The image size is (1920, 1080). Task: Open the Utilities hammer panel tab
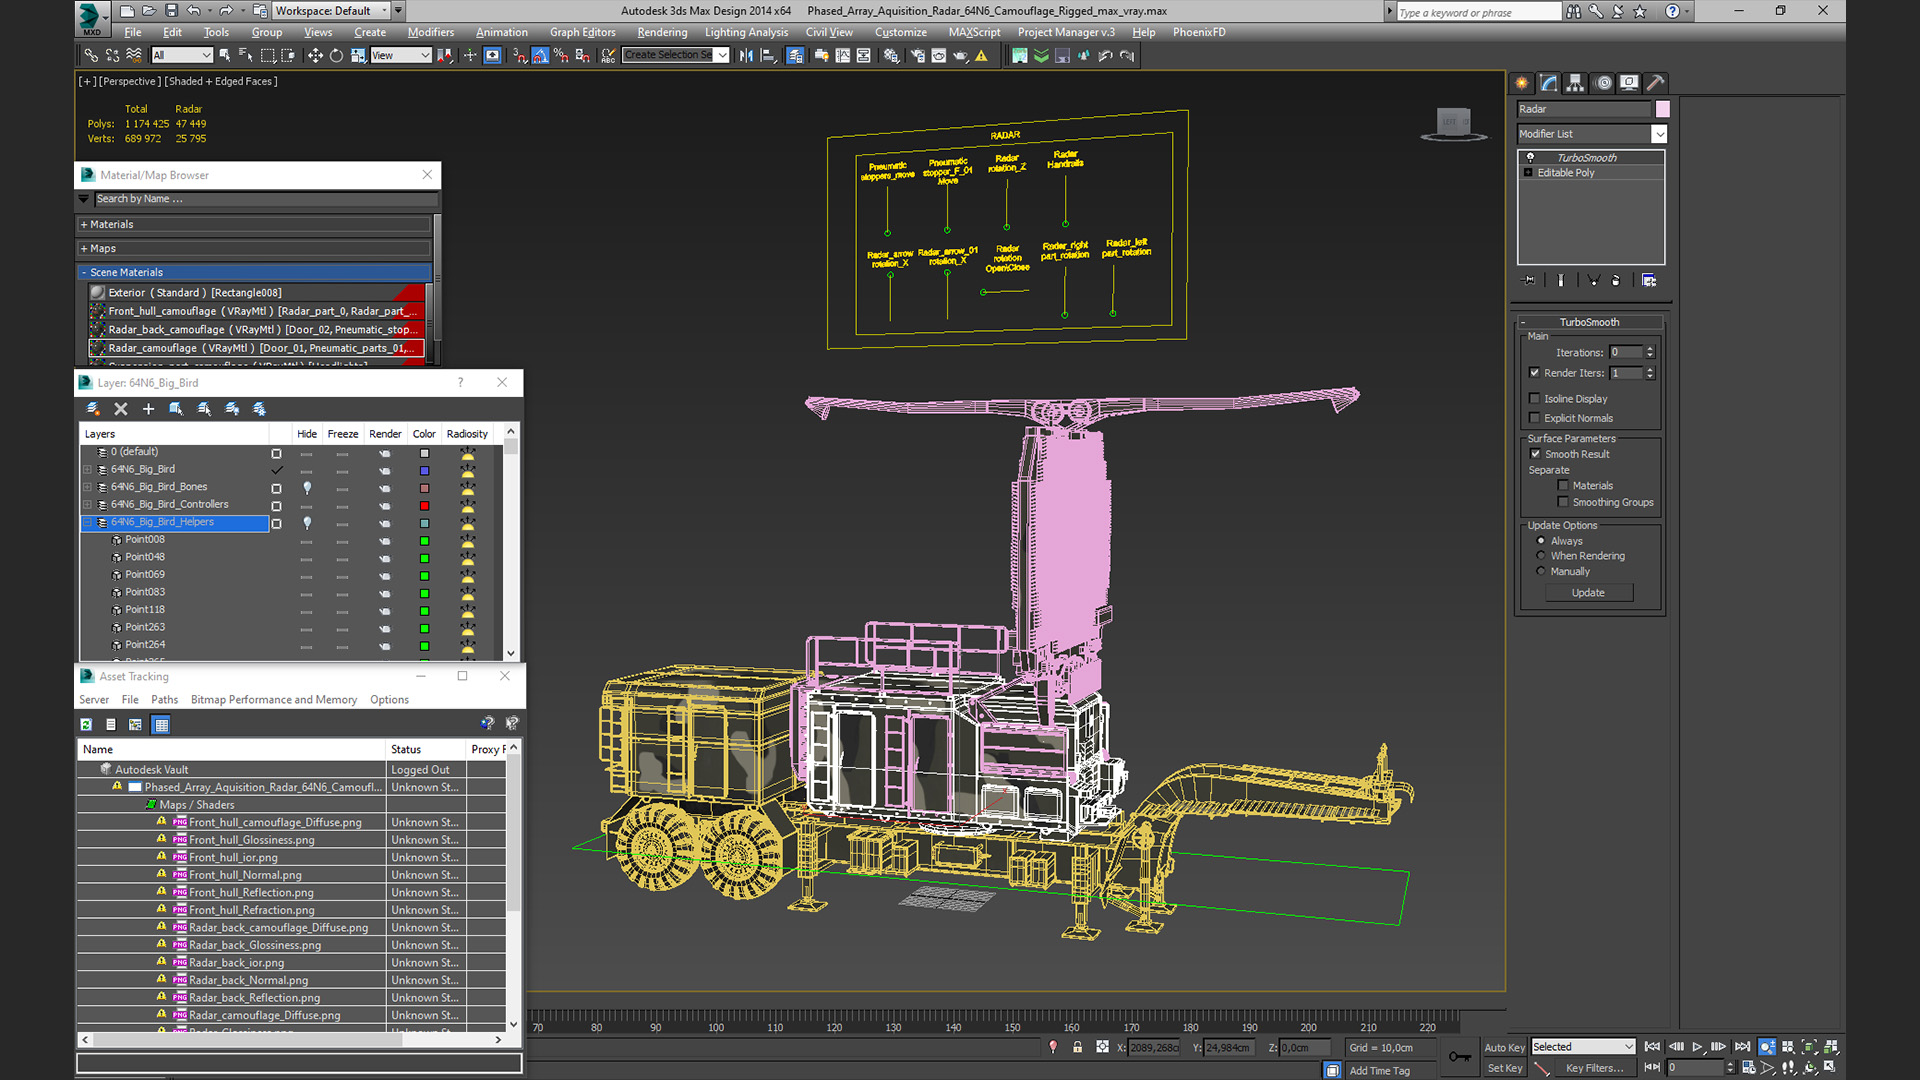click(1655, 83)
